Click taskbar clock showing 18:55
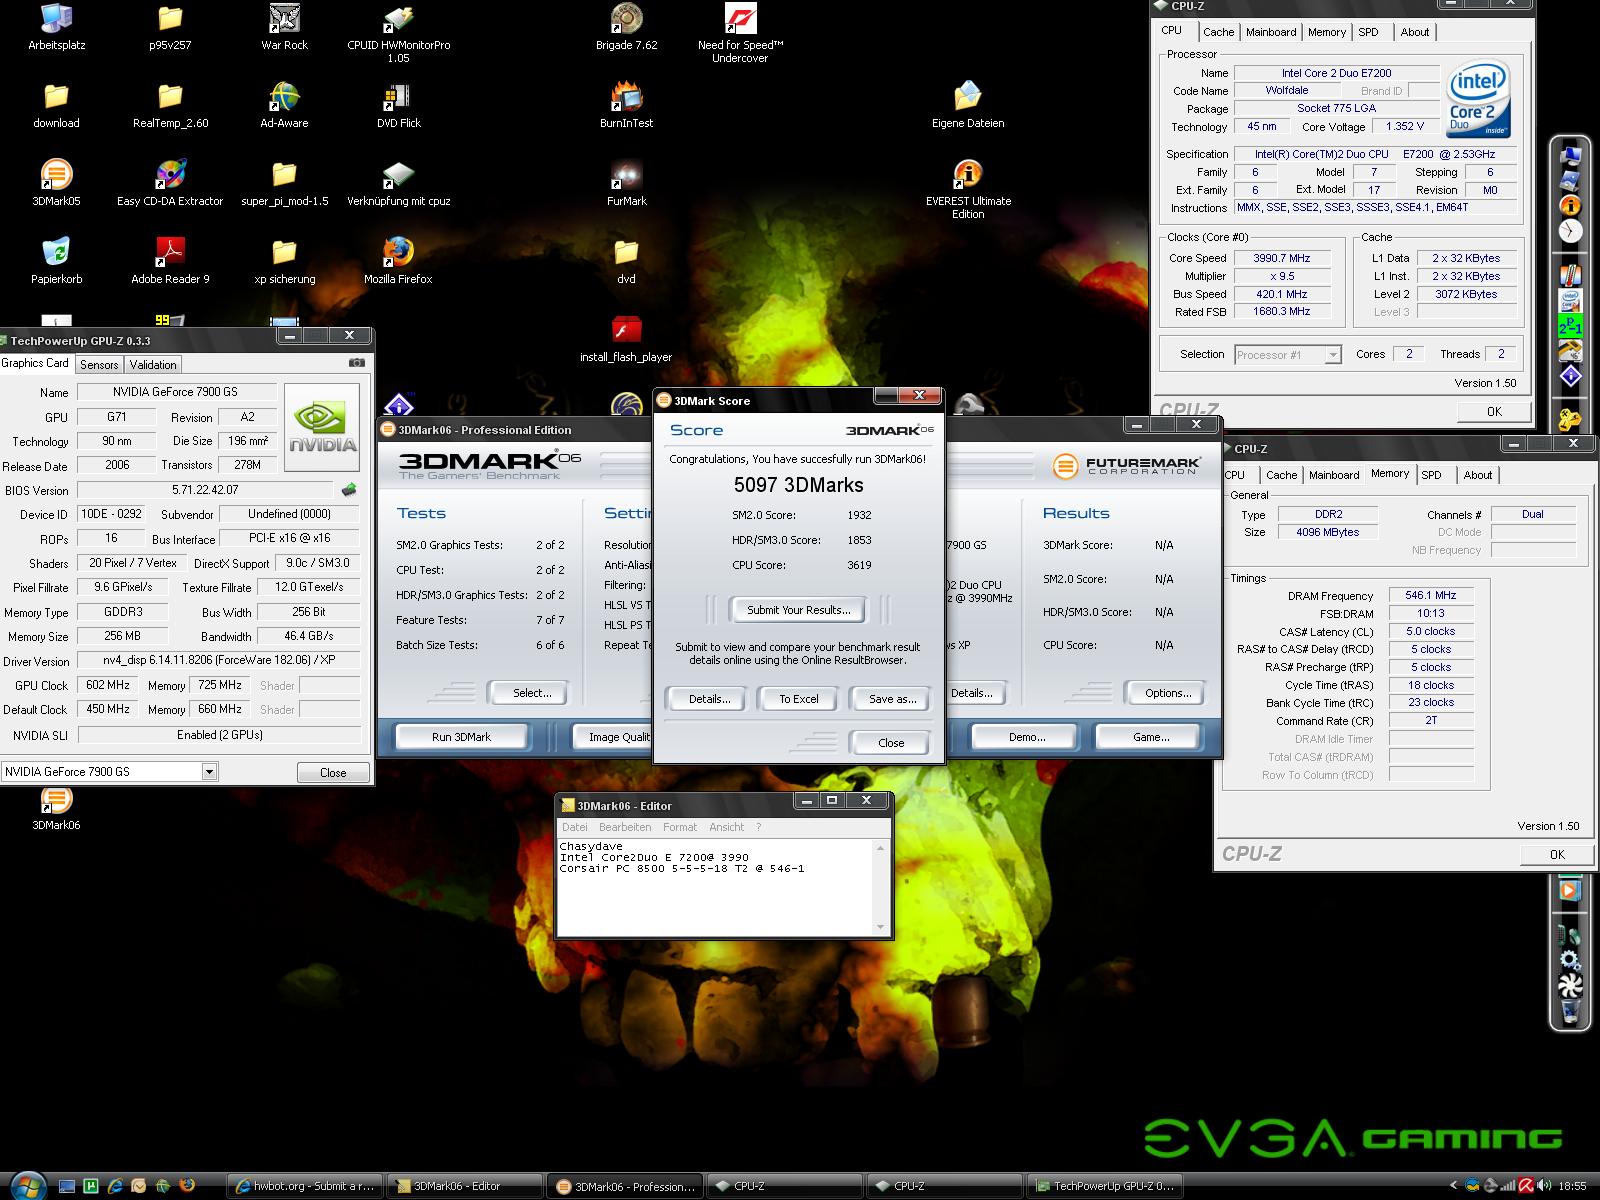The width and height of the screenshot is (1600, 1200). tap(1573, 1186)
